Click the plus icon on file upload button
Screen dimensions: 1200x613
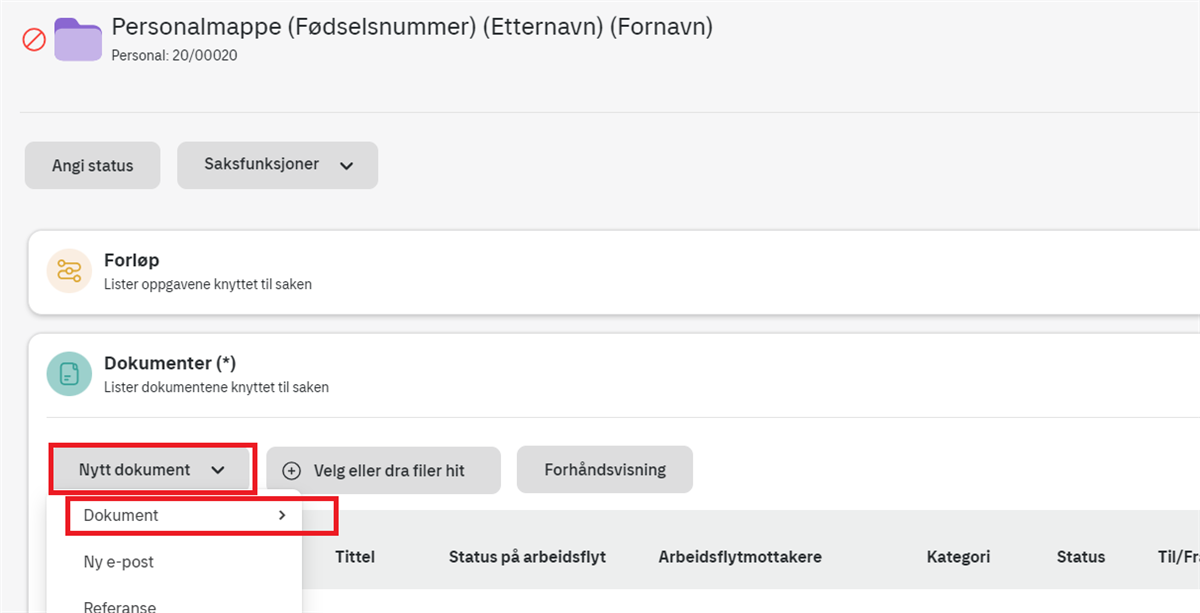[x=292, y=470]
